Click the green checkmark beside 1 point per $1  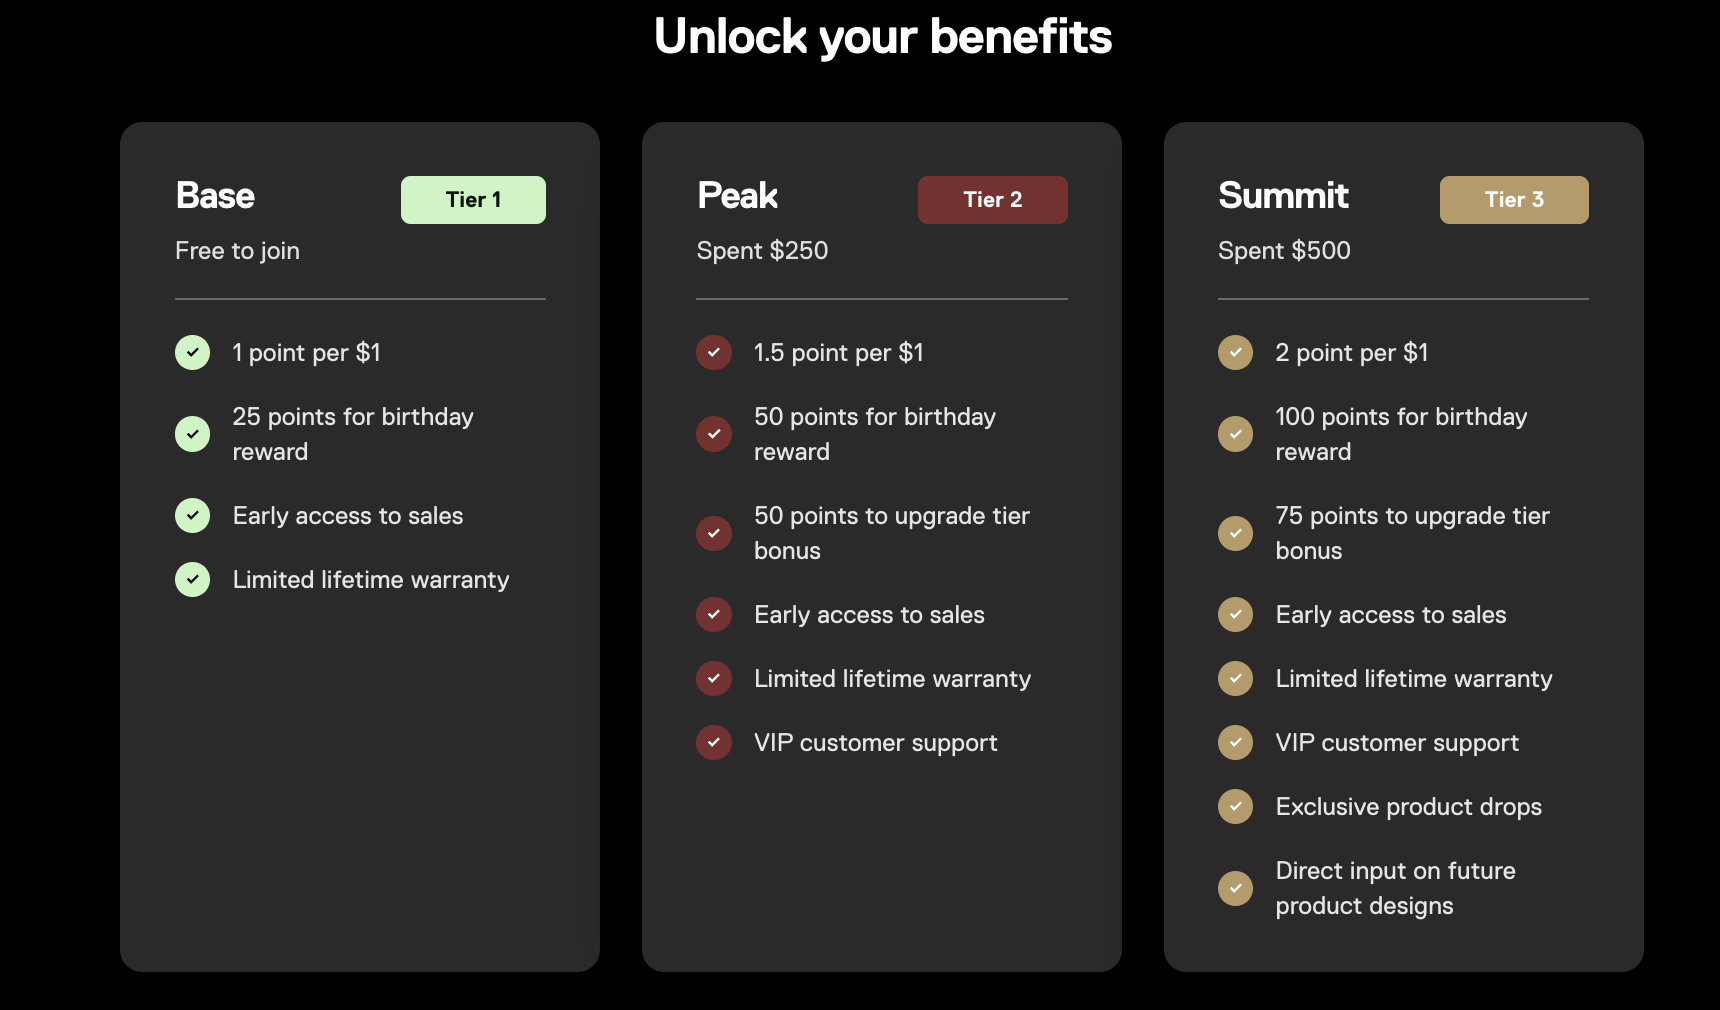pyautogui.click(x=192, y=352)
